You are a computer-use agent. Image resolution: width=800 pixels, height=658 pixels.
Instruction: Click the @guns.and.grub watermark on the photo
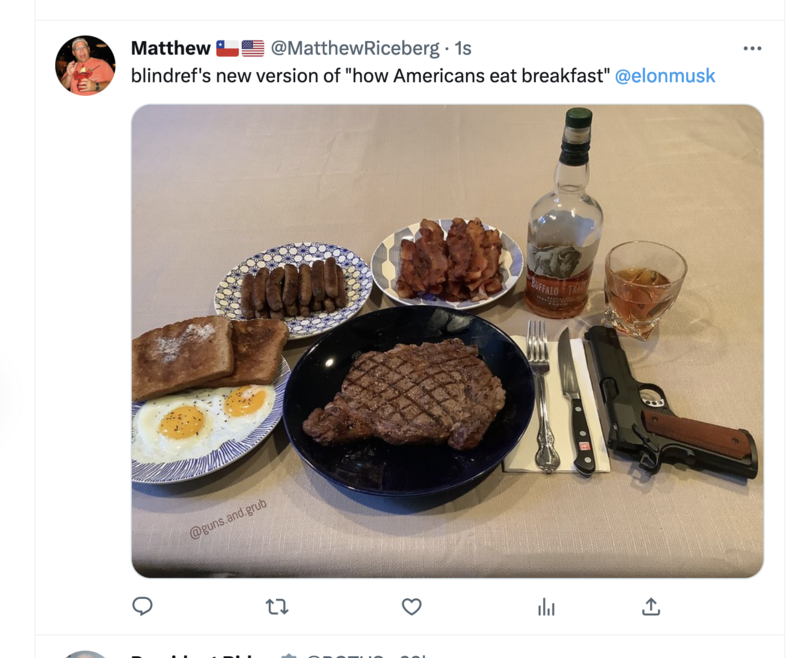[x=228, y=519]
